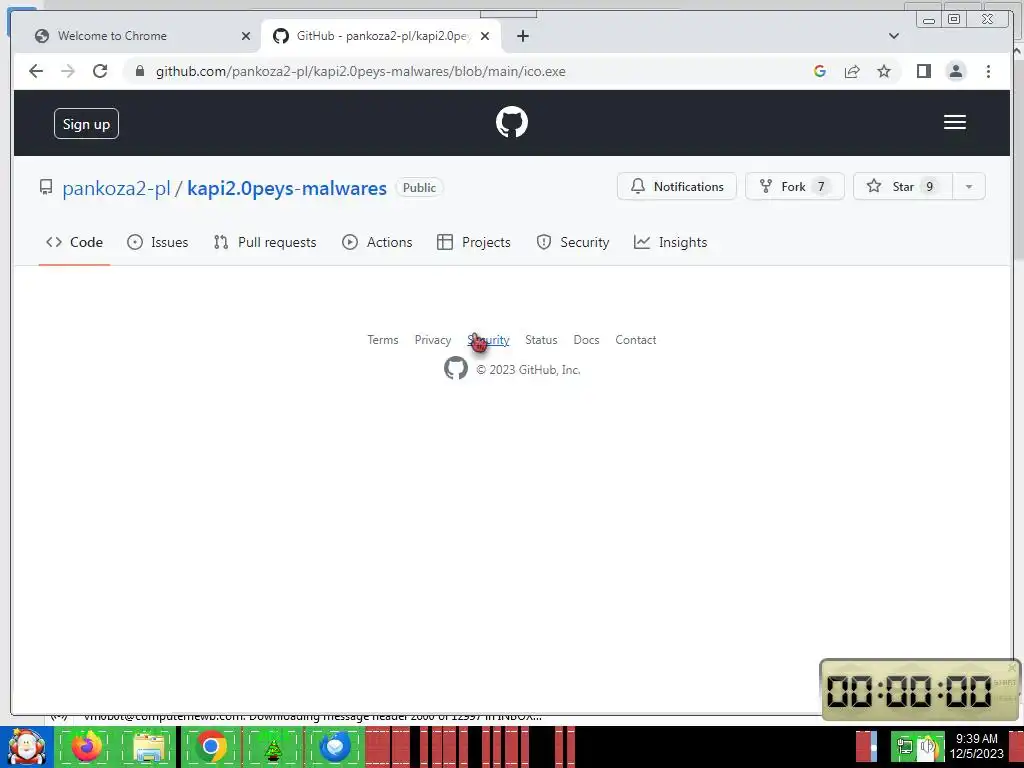
Task: Click the volume speaker tray icon
Action: tap(927, 746)
